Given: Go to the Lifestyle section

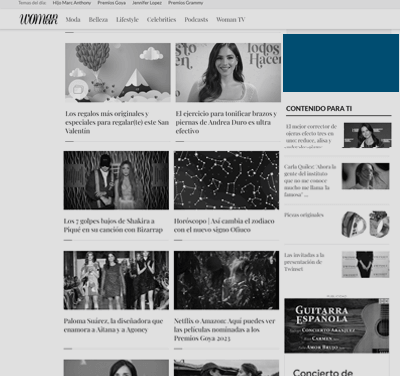Looking at the screenshot, I should 127,20.
